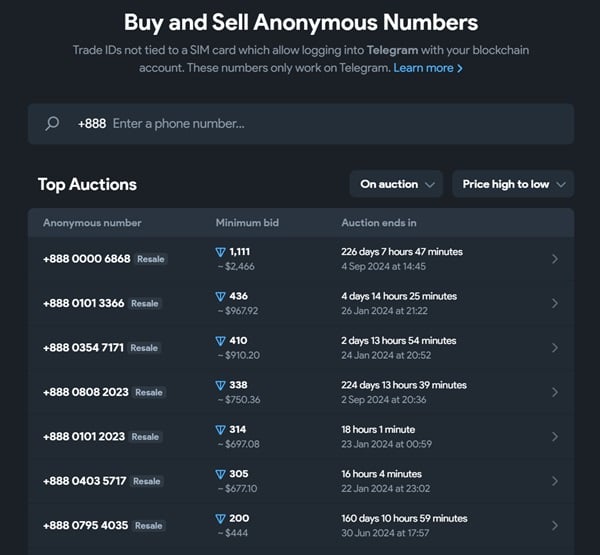Click the search magnifier icon
This screenshot has width=600, height=555.
click(x=53, y=124)
